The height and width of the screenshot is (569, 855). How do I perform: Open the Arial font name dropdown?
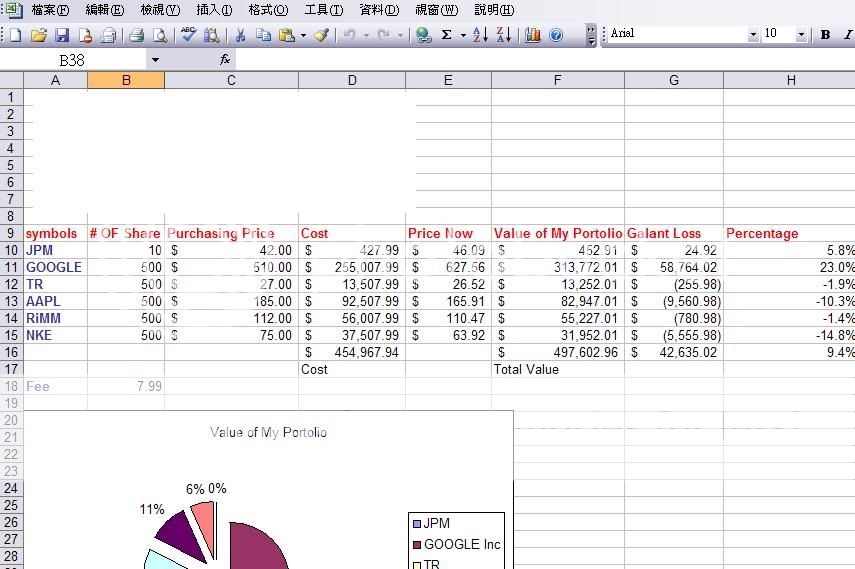[753, 35]
